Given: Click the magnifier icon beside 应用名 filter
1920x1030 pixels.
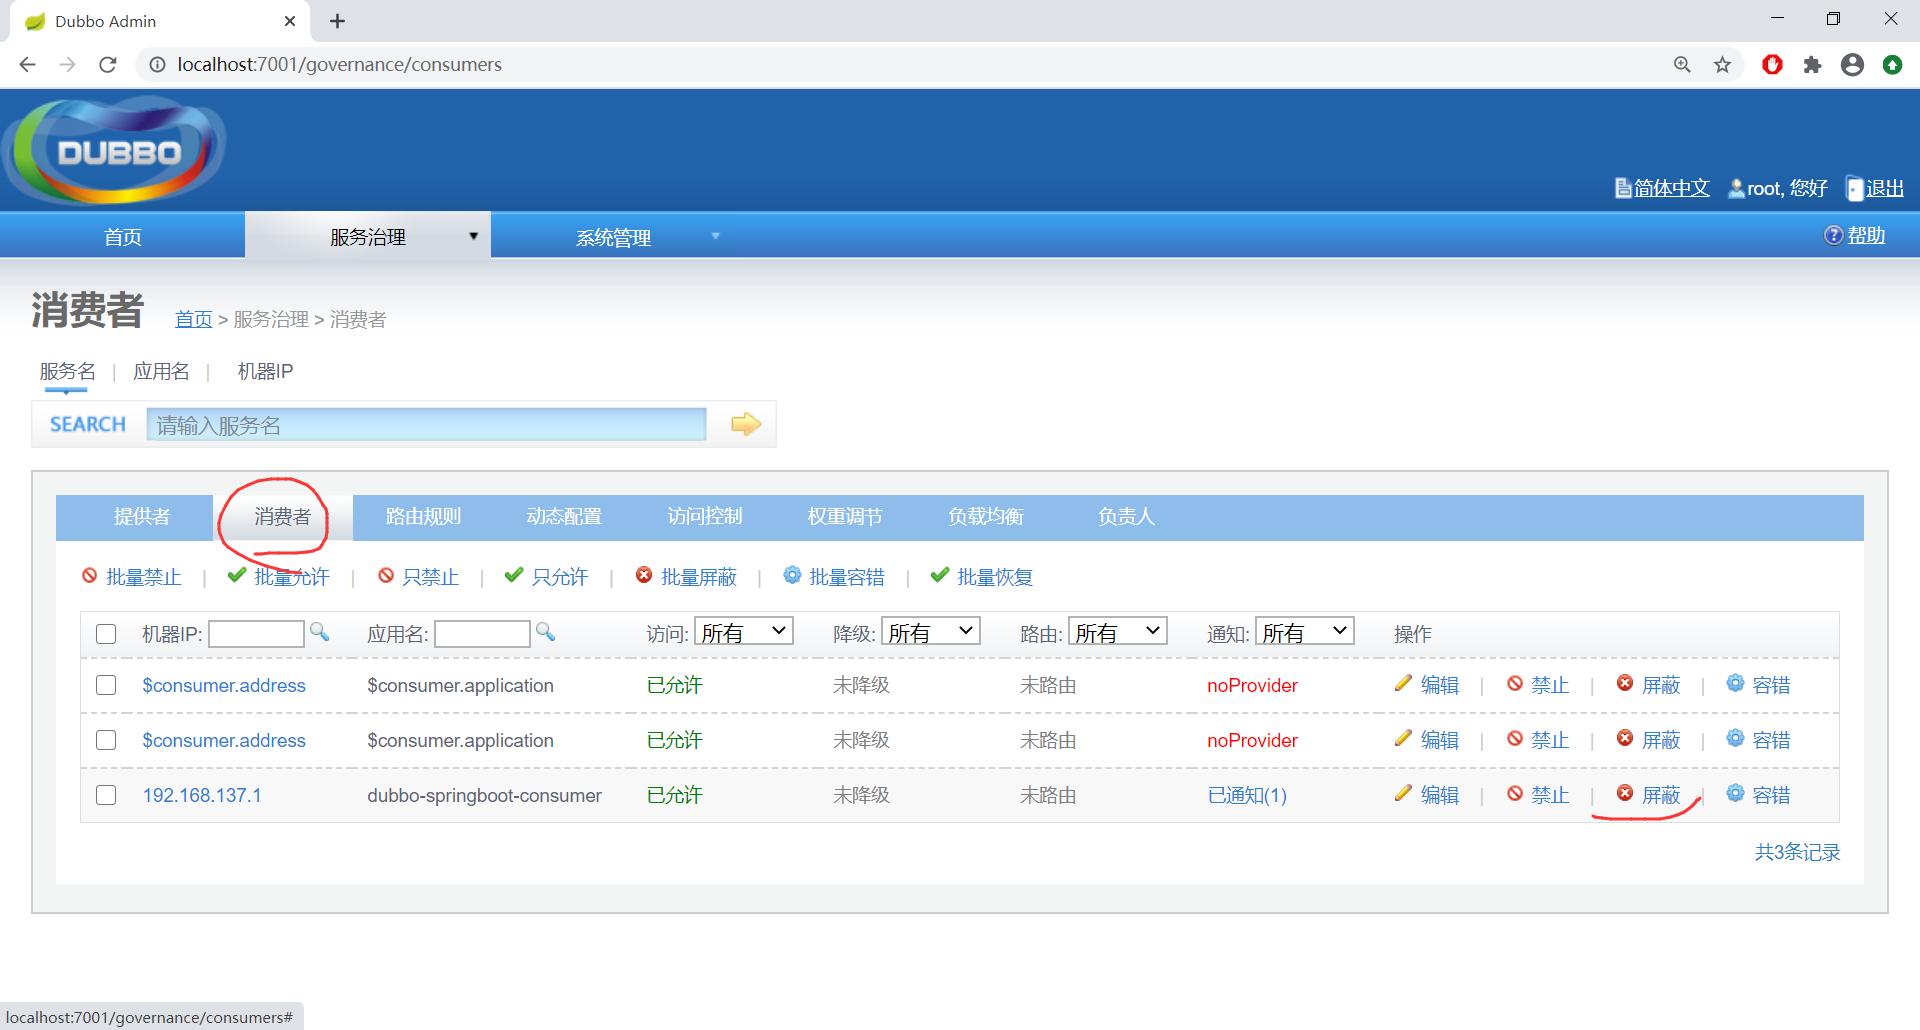Looking at the screenshot, I should (x=545, y=632).
